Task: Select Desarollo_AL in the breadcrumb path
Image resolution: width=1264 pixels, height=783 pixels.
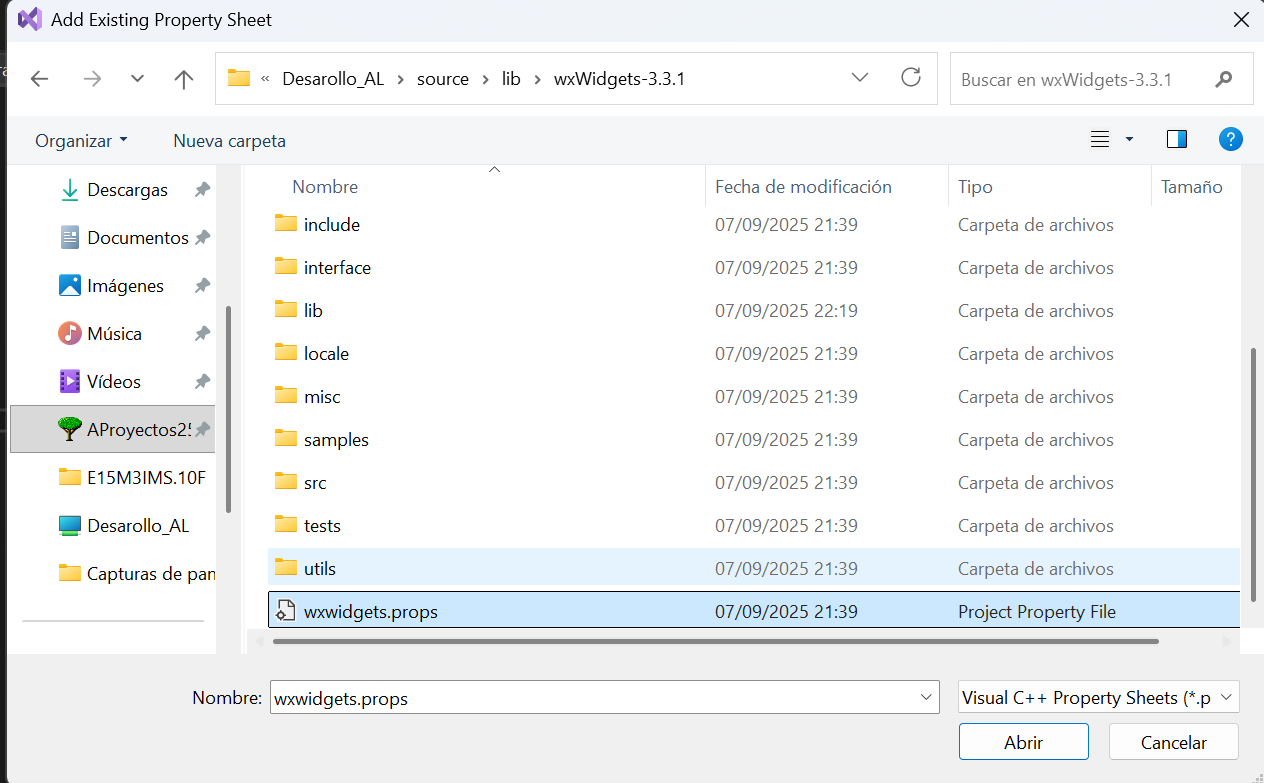Action: coord(333,79)
